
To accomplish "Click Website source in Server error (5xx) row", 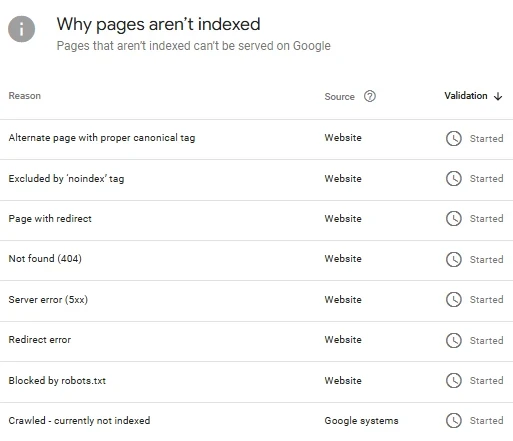I will (343, 300).
